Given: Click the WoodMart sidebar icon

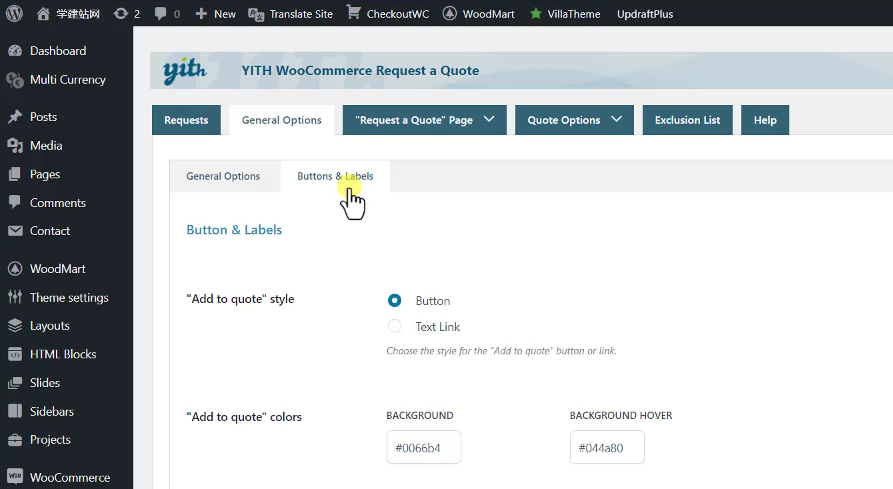Looking at the screenshot, I should (x=15, y=269).
